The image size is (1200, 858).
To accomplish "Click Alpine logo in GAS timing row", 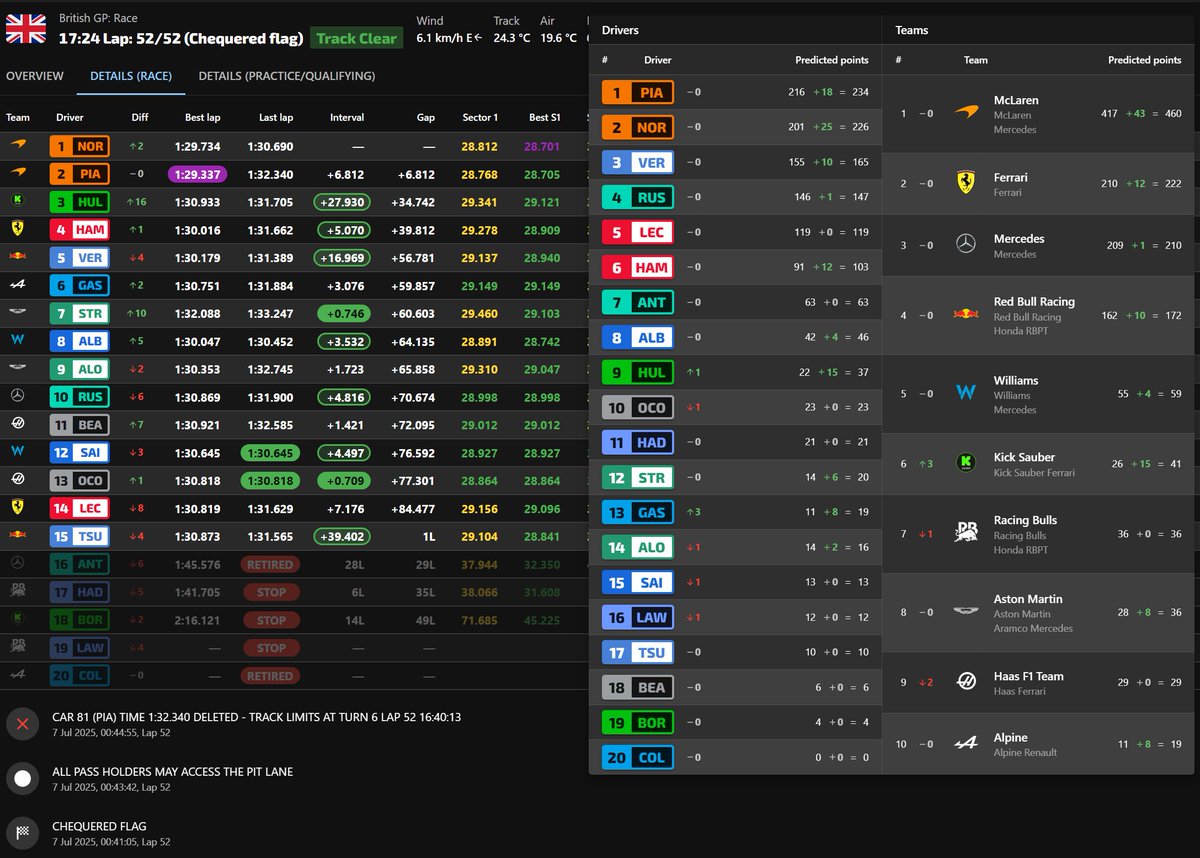I will click(18, 286).
